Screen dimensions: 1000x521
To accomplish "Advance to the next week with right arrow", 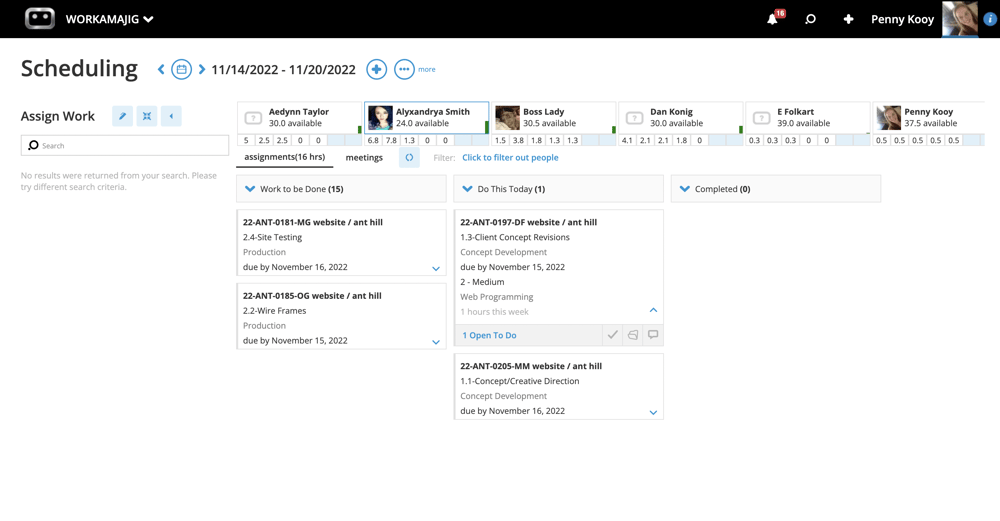I will (x=202, y=69).
